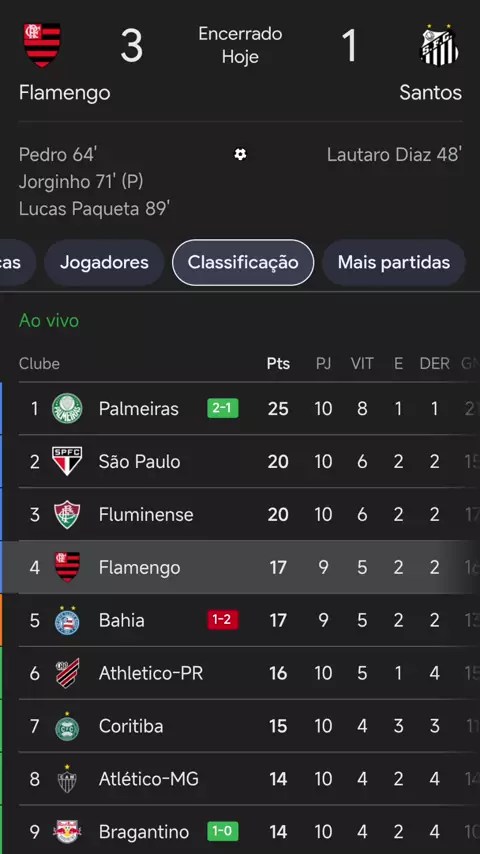This screenshot has width=480, height=854.
Task: Tap the Athletico-PR club logo
Action: (67, 673)
